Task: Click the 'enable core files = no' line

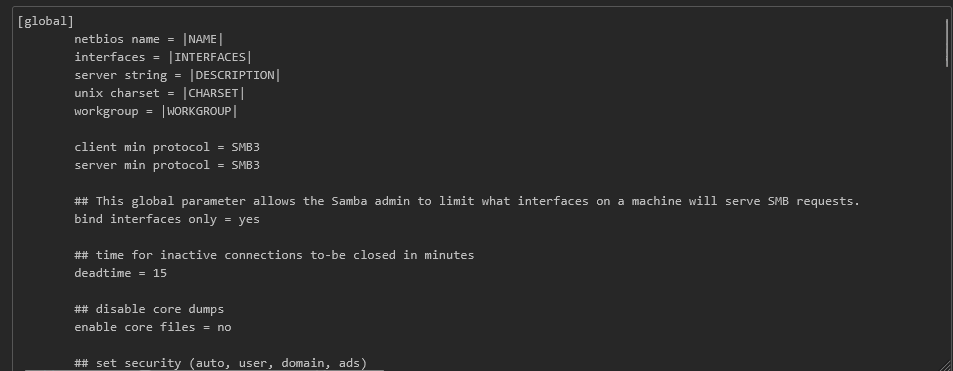Action: point(153,327)
